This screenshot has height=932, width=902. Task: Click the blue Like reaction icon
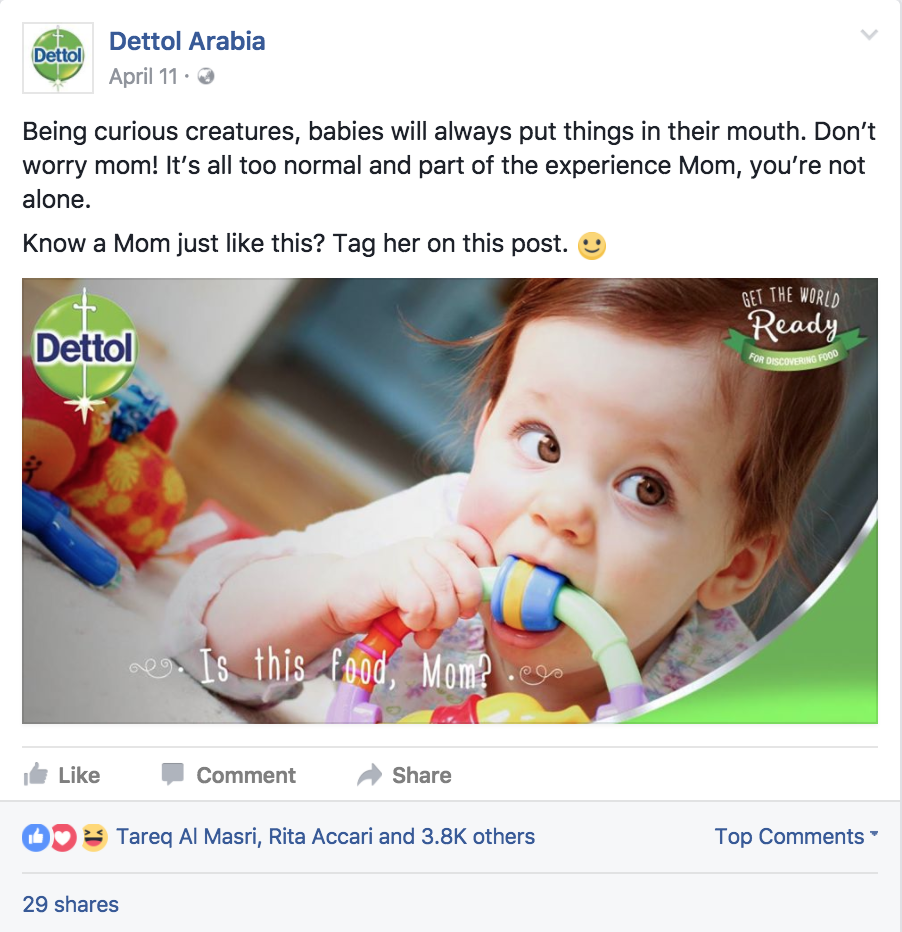36,837
